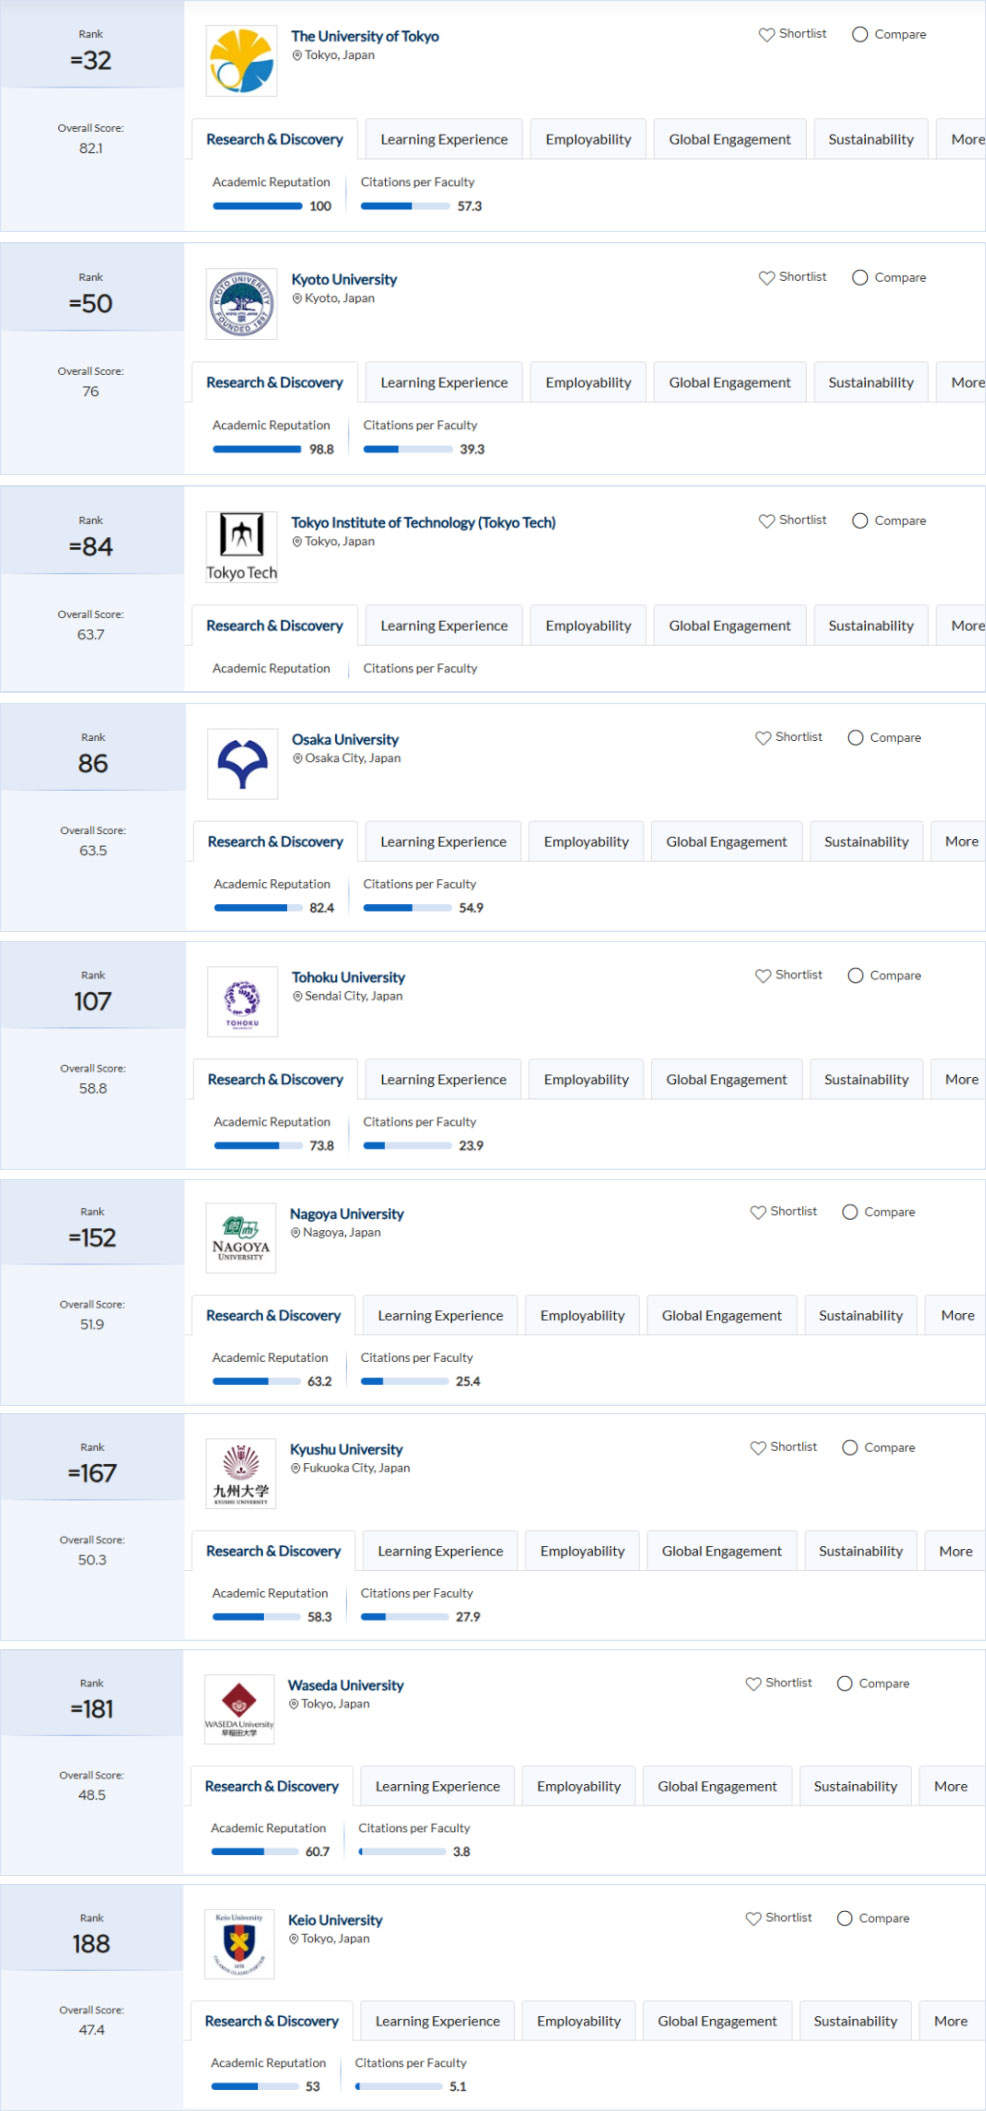
Task: Click Citations per Faculty bar for Osaka University
Action: click(407, 908)
